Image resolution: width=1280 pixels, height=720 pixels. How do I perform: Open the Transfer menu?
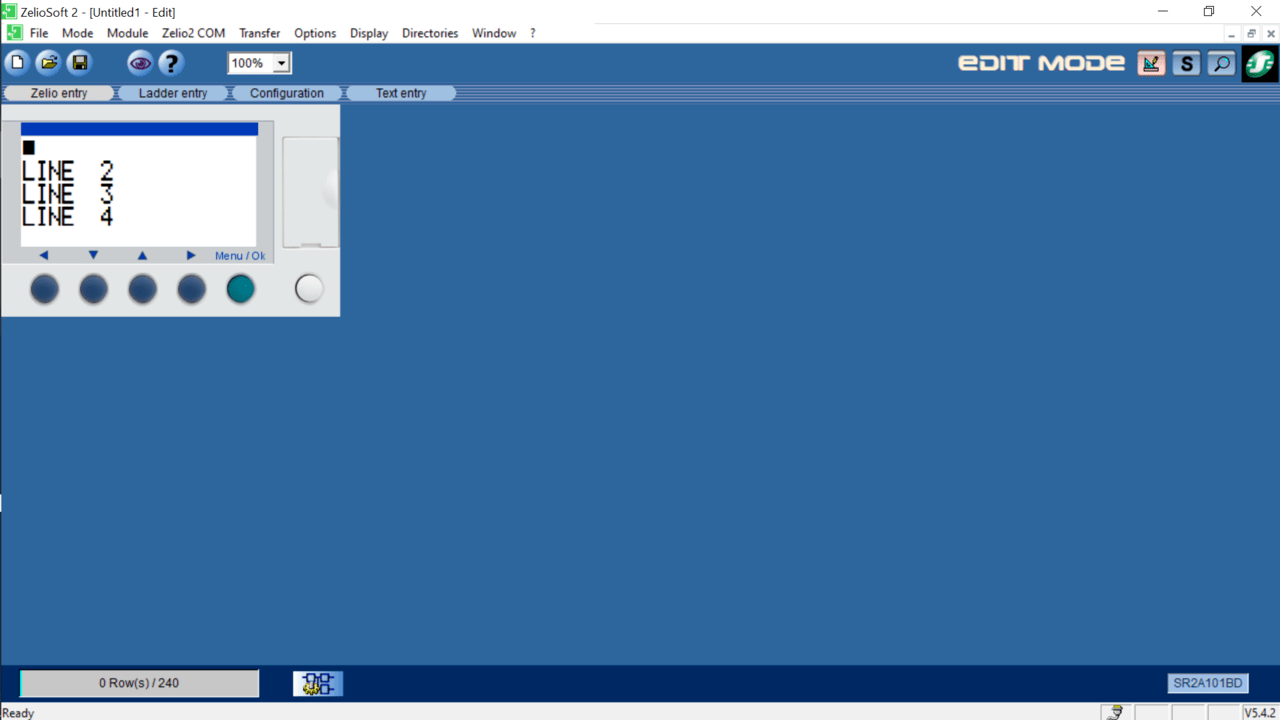click(x=259, y=33)
